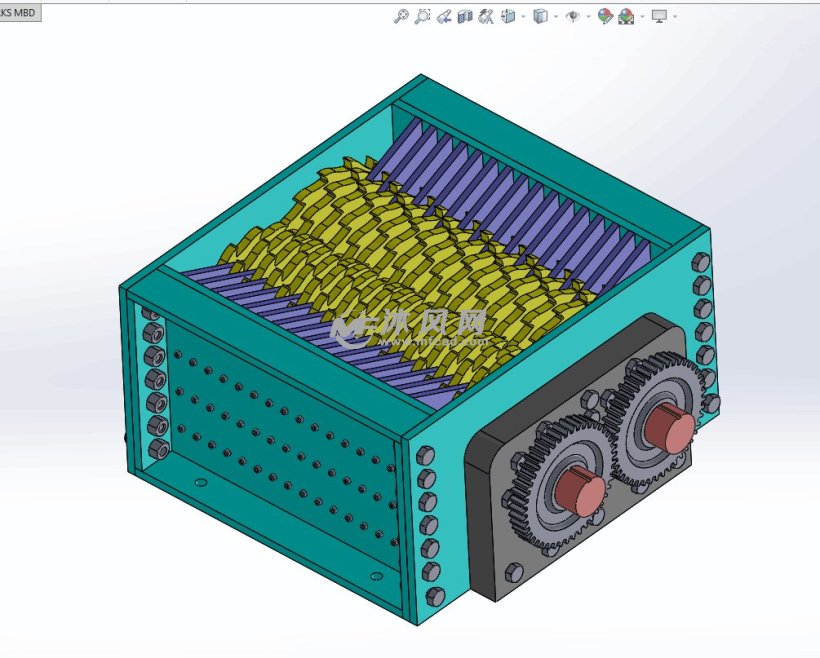
Task: Expand the View Orientation dropdown arrow
Action: [x=522, y=15]
